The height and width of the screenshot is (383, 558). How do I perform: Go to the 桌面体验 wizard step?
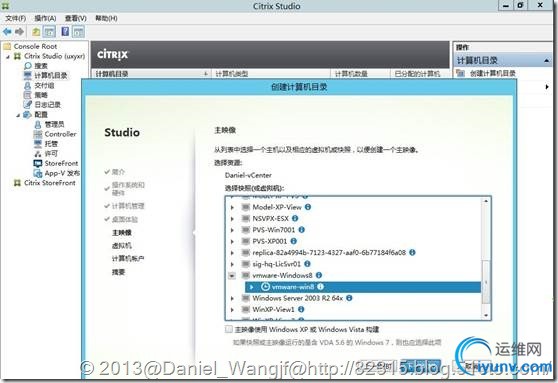pos(125,219)
